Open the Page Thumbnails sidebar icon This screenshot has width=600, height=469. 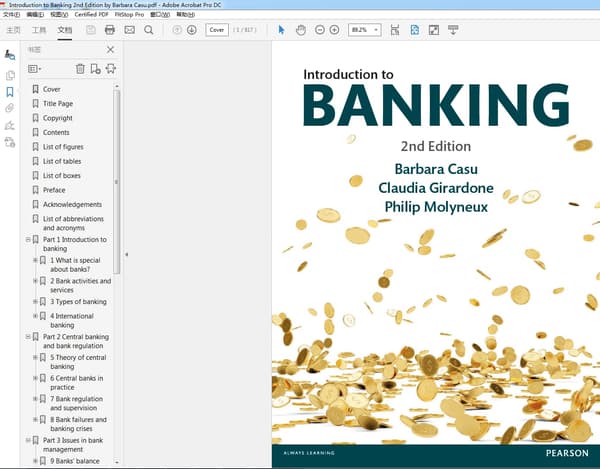(10, 75)
